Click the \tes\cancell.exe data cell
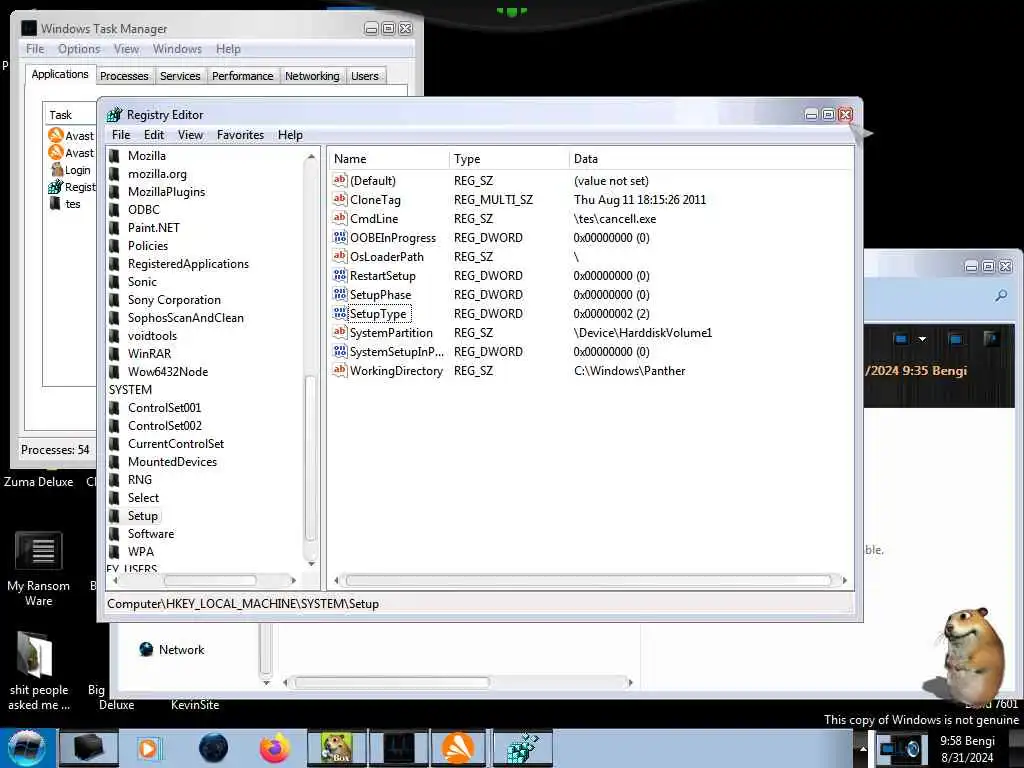1024x768 pixels. (x=615, y=219)
